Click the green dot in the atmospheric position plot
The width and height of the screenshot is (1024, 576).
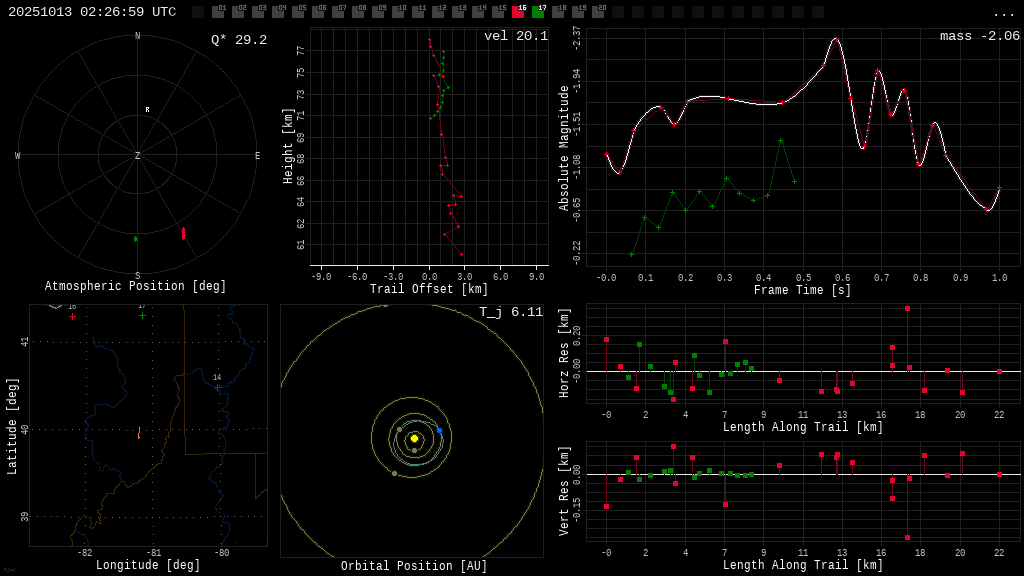136,239
